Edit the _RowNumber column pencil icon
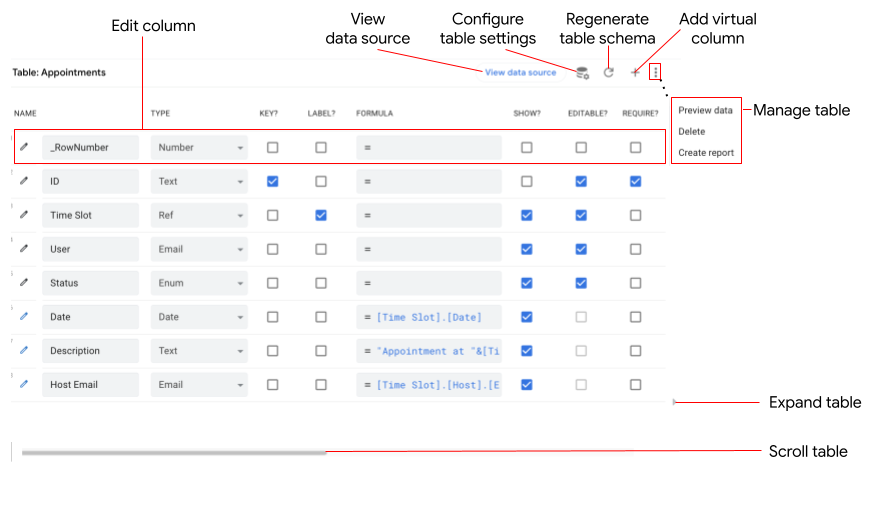 [x=24, y=147]
